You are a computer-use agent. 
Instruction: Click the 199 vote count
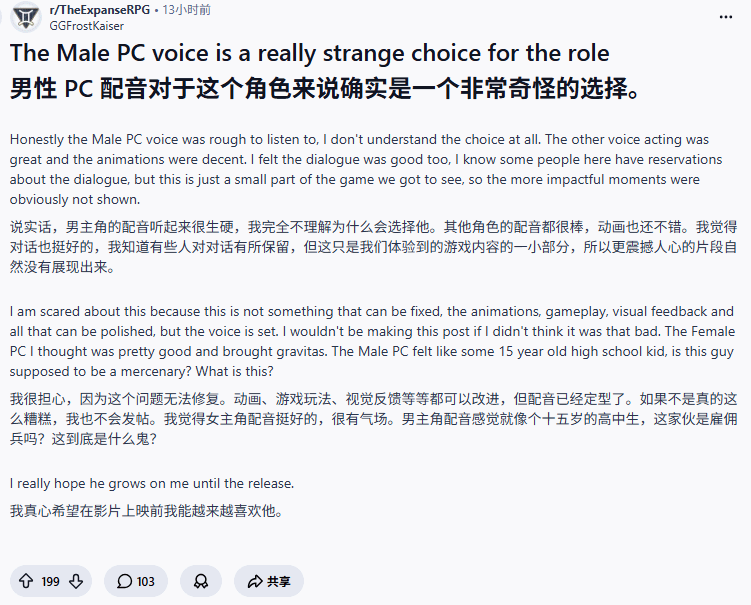click(51, 581)
